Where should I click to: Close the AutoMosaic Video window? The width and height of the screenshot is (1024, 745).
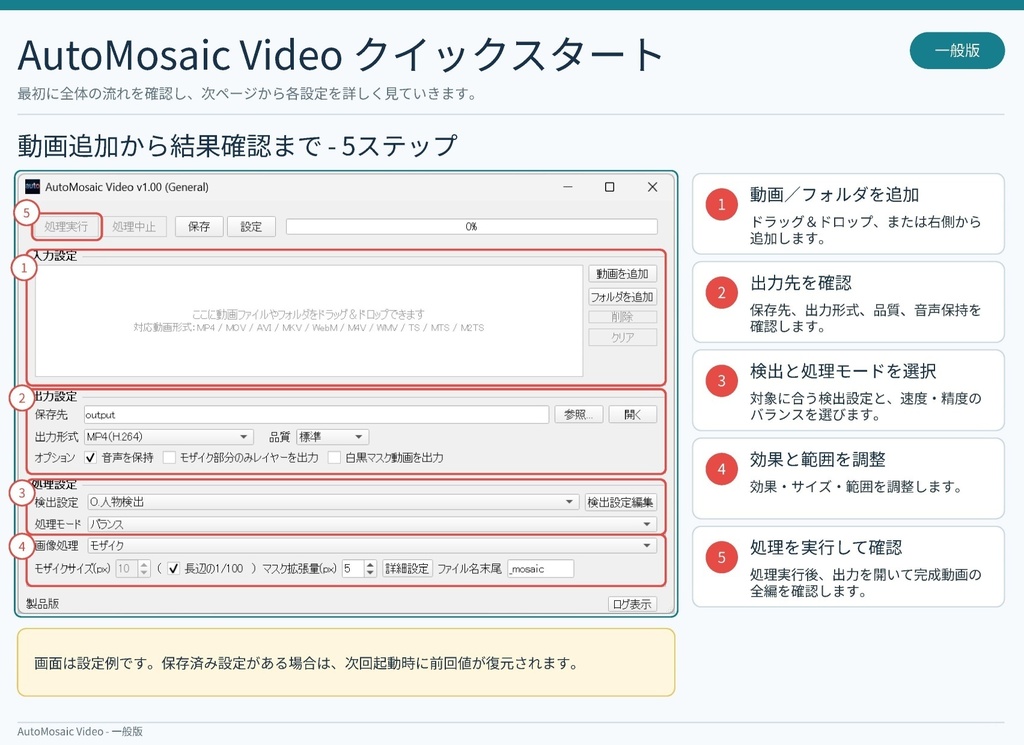point(652,187)
